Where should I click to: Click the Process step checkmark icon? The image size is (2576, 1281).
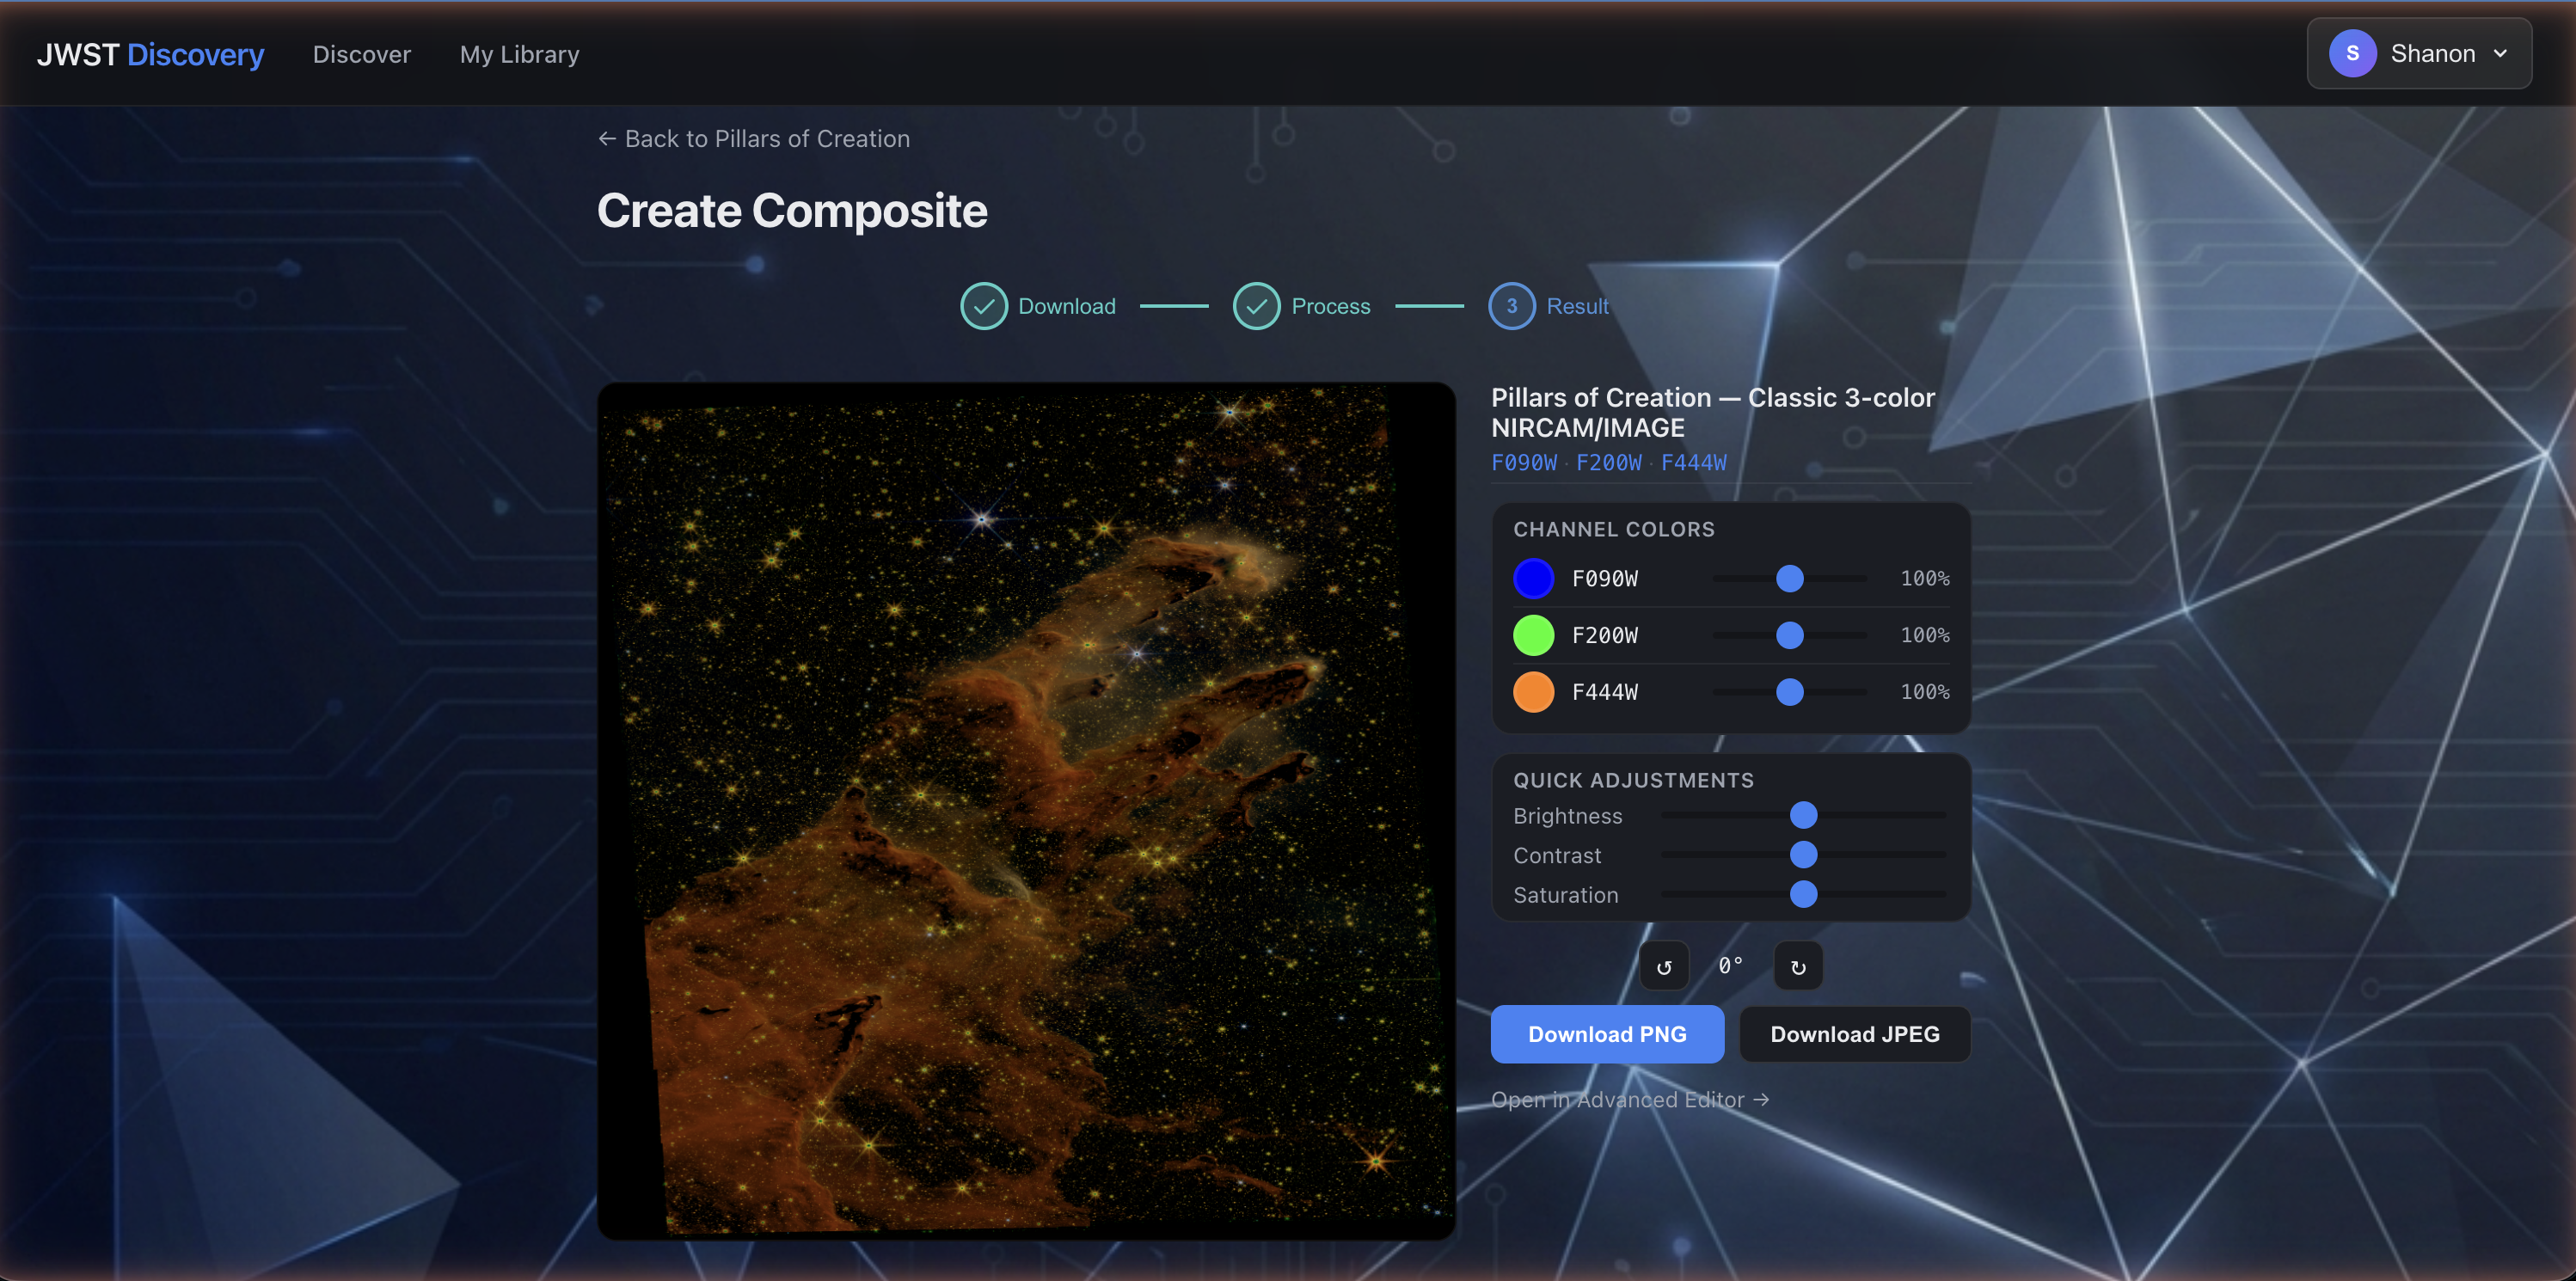pos(1257,306)
